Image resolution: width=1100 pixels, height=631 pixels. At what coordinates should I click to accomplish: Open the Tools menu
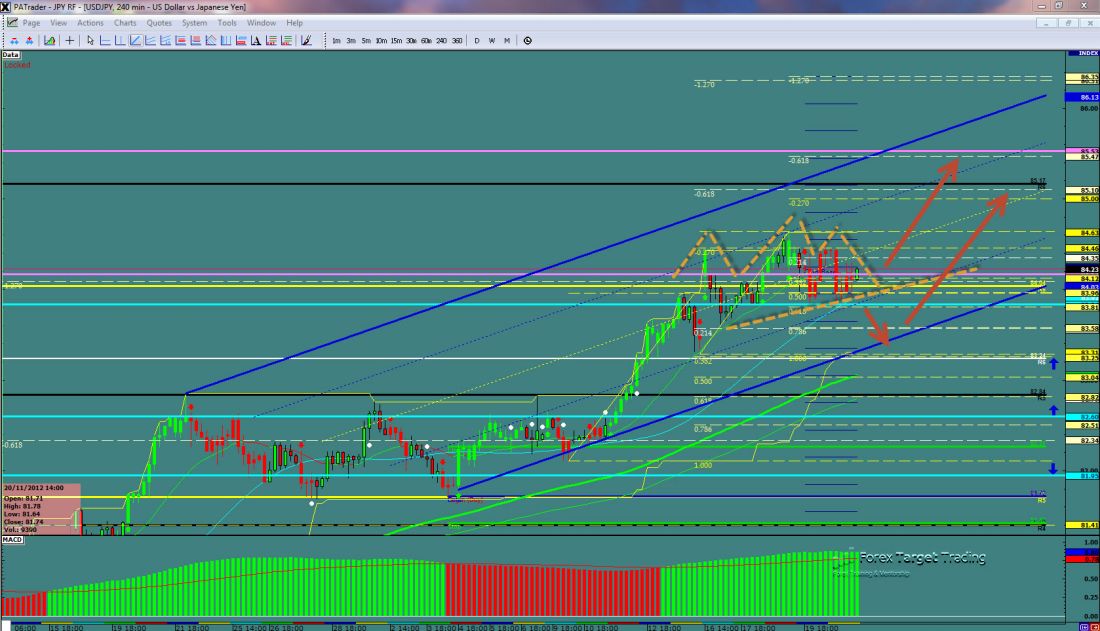[227, 22]
